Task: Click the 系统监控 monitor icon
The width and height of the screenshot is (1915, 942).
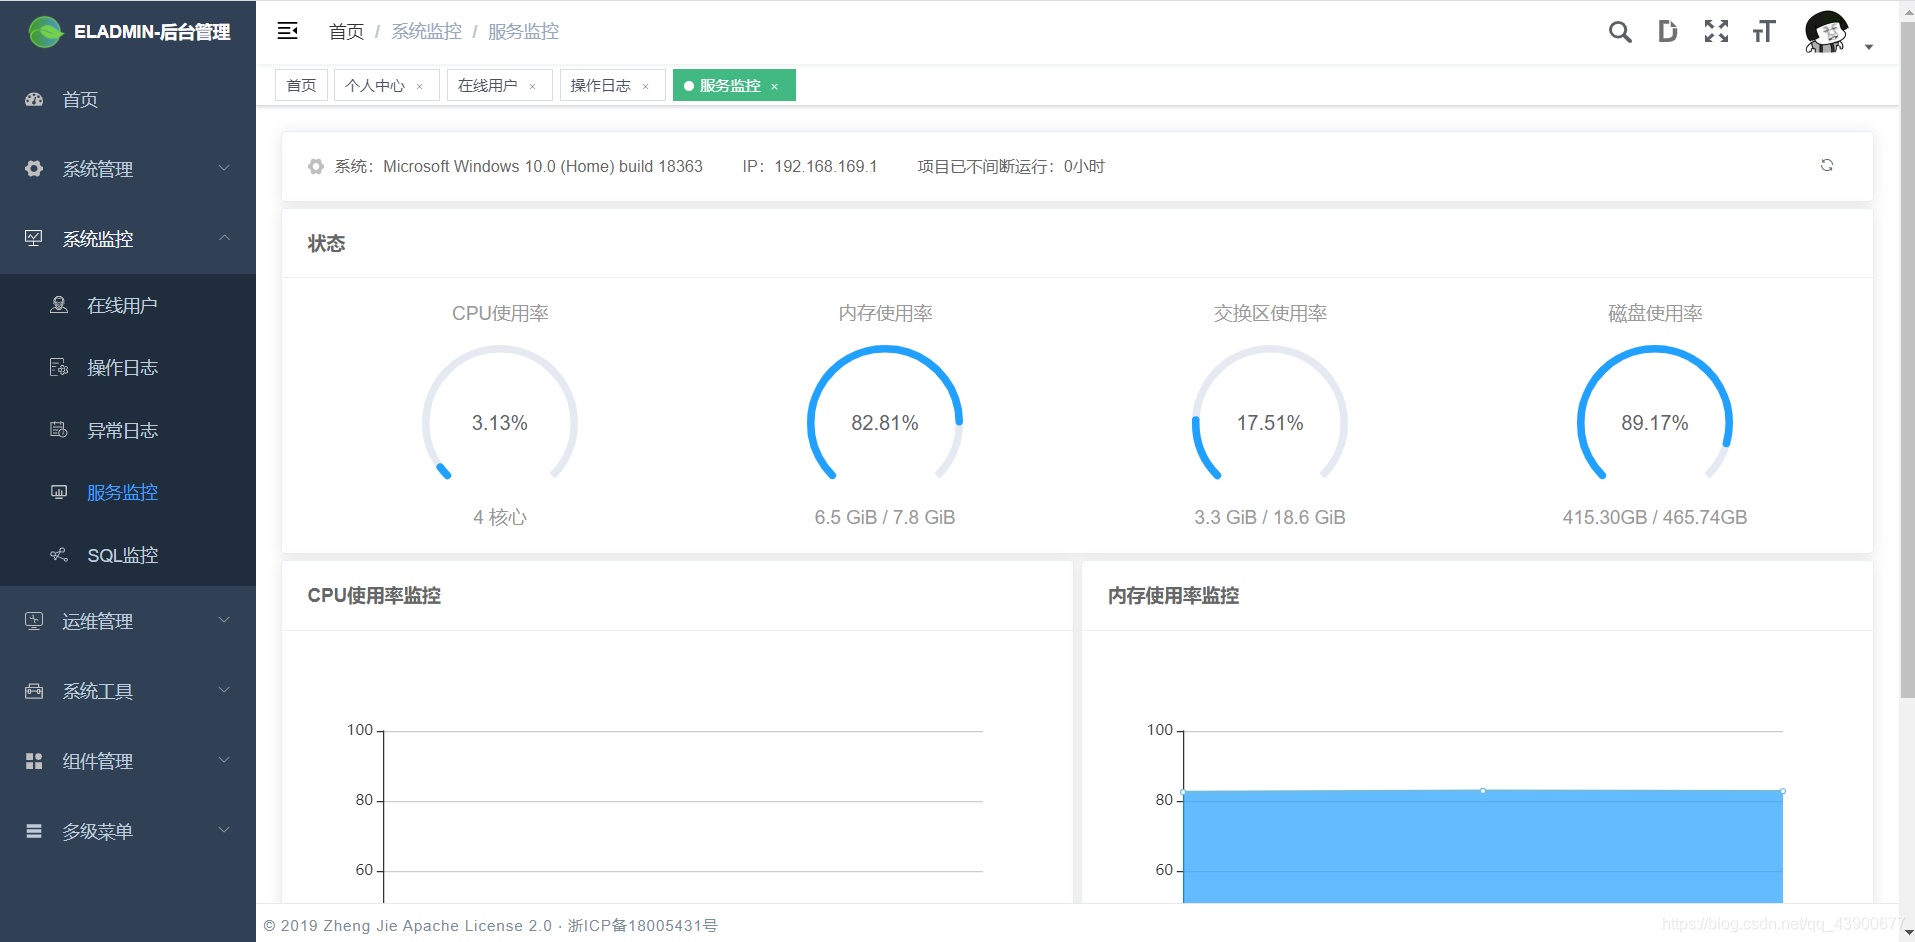Action: click(x=34, y=238)
